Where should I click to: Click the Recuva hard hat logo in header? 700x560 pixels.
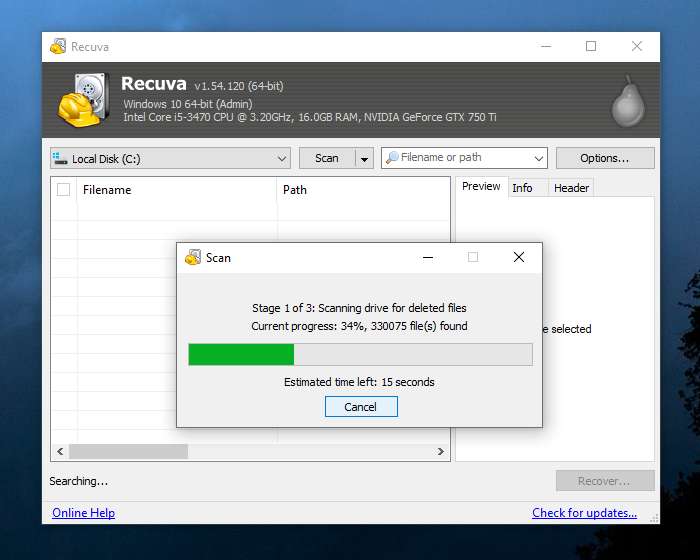point(83,100)
